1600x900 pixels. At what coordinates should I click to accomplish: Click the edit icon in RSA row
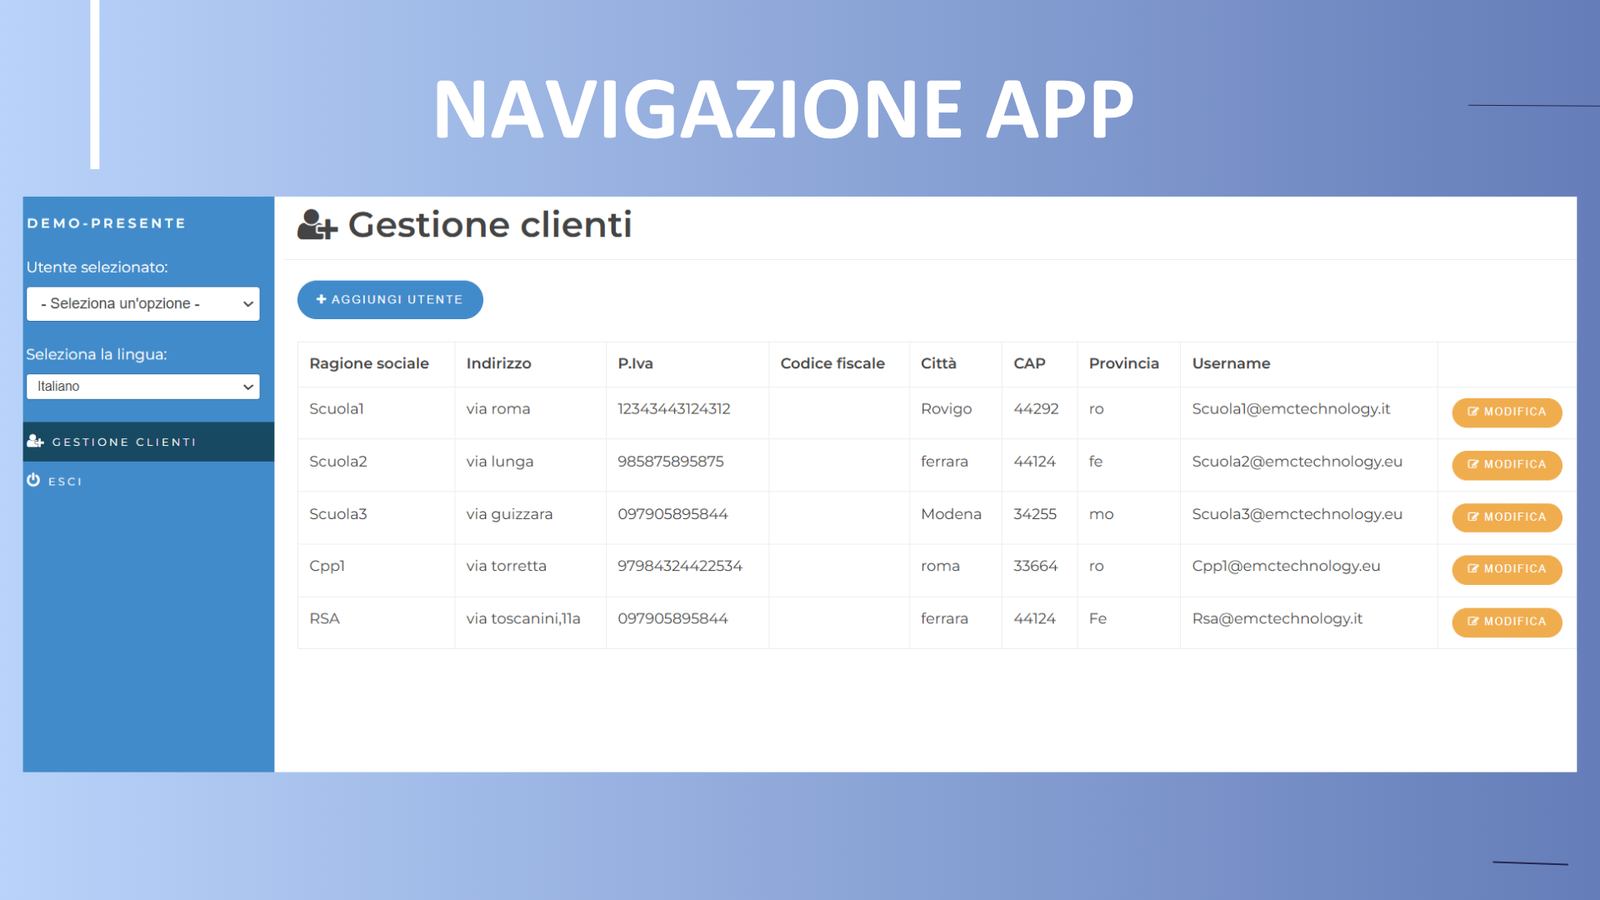coord(1473,622)
